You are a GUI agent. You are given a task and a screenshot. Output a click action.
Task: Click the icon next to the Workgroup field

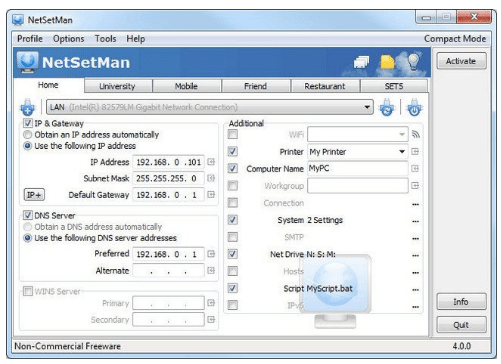[x=415, y=186]
